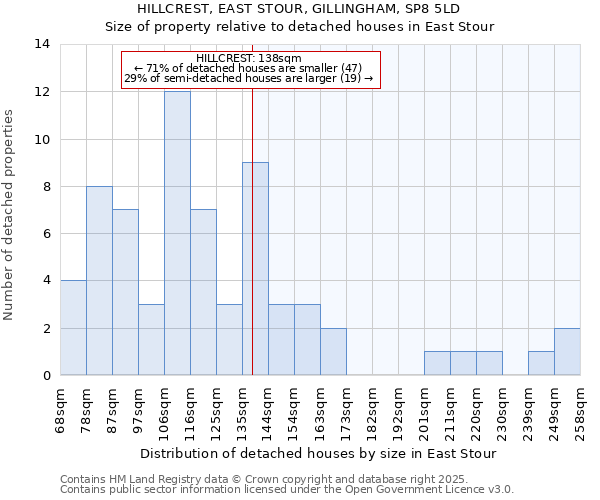Click the x-axis label '68sqm'

[x=60, y=411]
